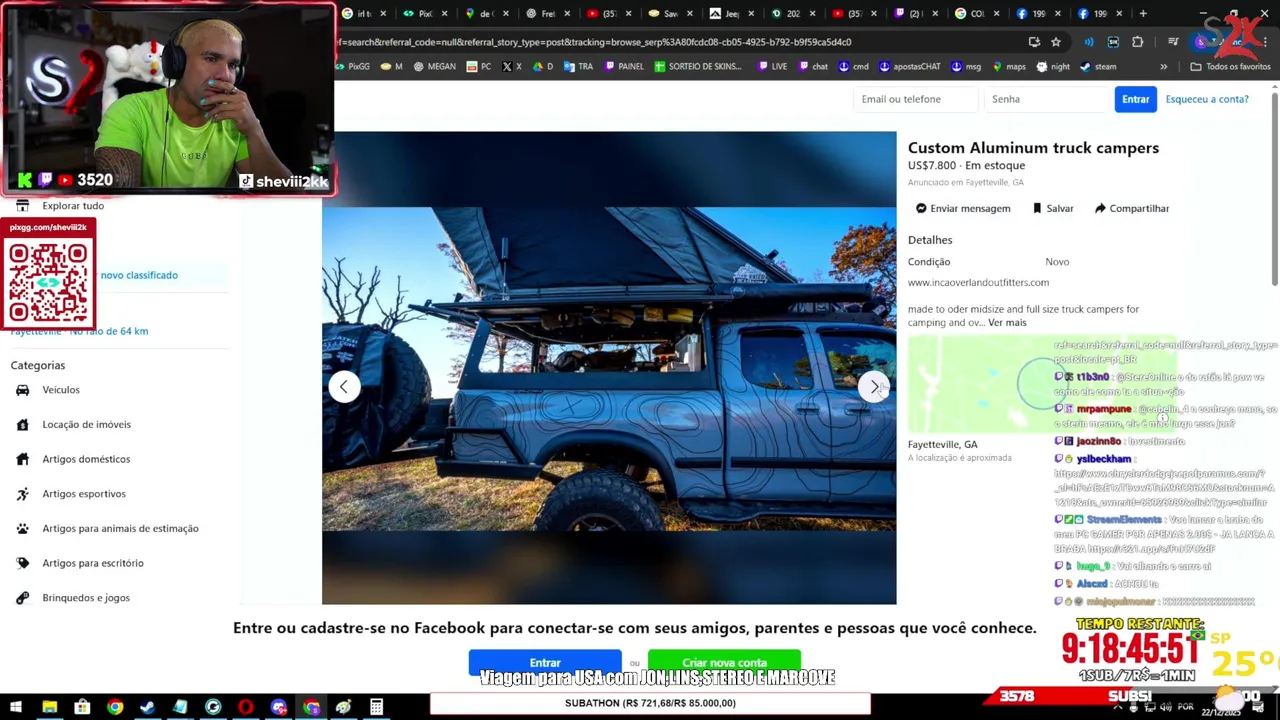The width and height of the screenshot is (1280, 720).
Task: Open www.incaoverlandoutfitters.com link
Action: [x=978, y=283]
